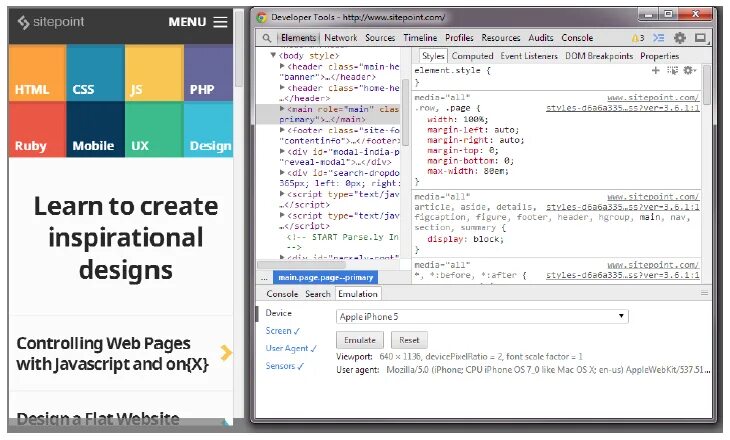Switch to the Console panel tab
The image size is (730, 440).
tap(577, 38)
